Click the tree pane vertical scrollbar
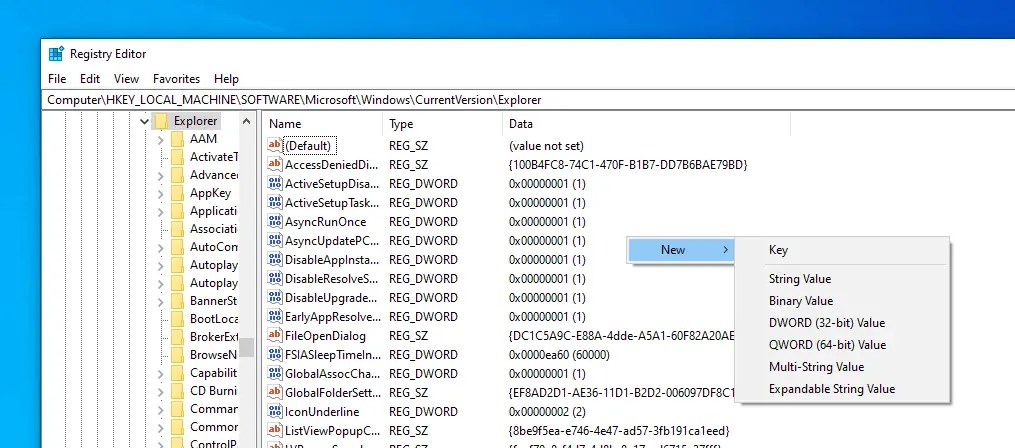Viewport: 1015px width, 448px height. tap(246, 300)
